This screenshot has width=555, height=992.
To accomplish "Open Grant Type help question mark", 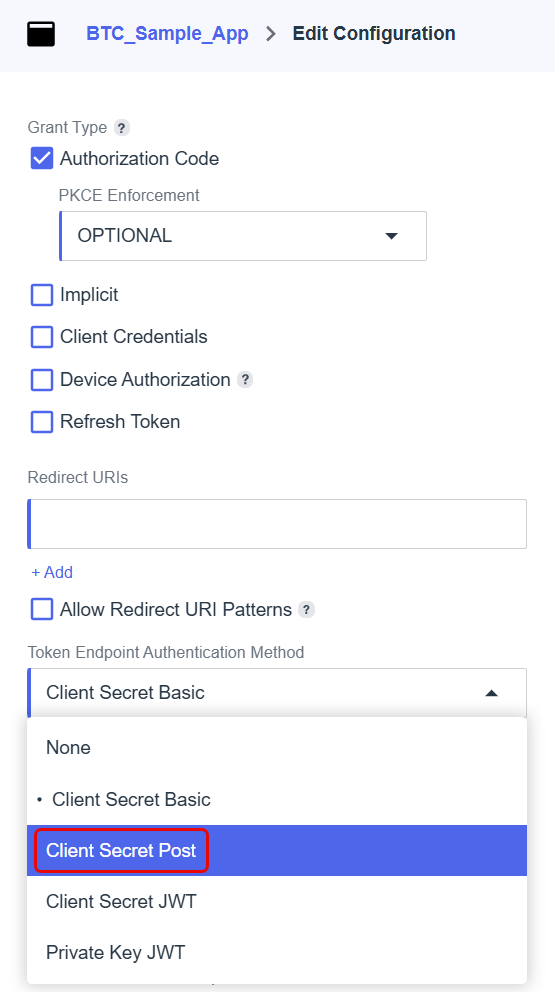I will [122, 128].
